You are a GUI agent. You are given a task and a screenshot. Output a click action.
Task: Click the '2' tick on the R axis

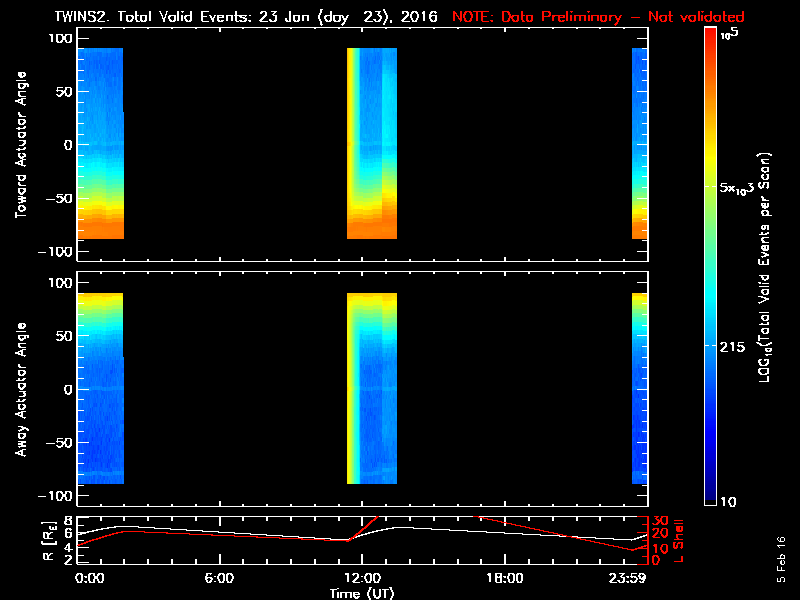click(x=66, y=560)
